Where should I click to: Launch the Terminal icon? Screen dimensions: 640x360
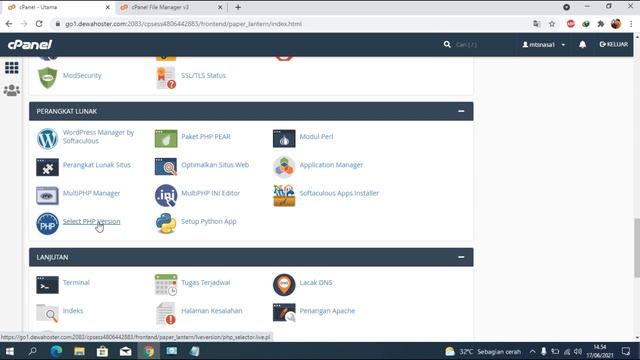click(x=47, y=284)
